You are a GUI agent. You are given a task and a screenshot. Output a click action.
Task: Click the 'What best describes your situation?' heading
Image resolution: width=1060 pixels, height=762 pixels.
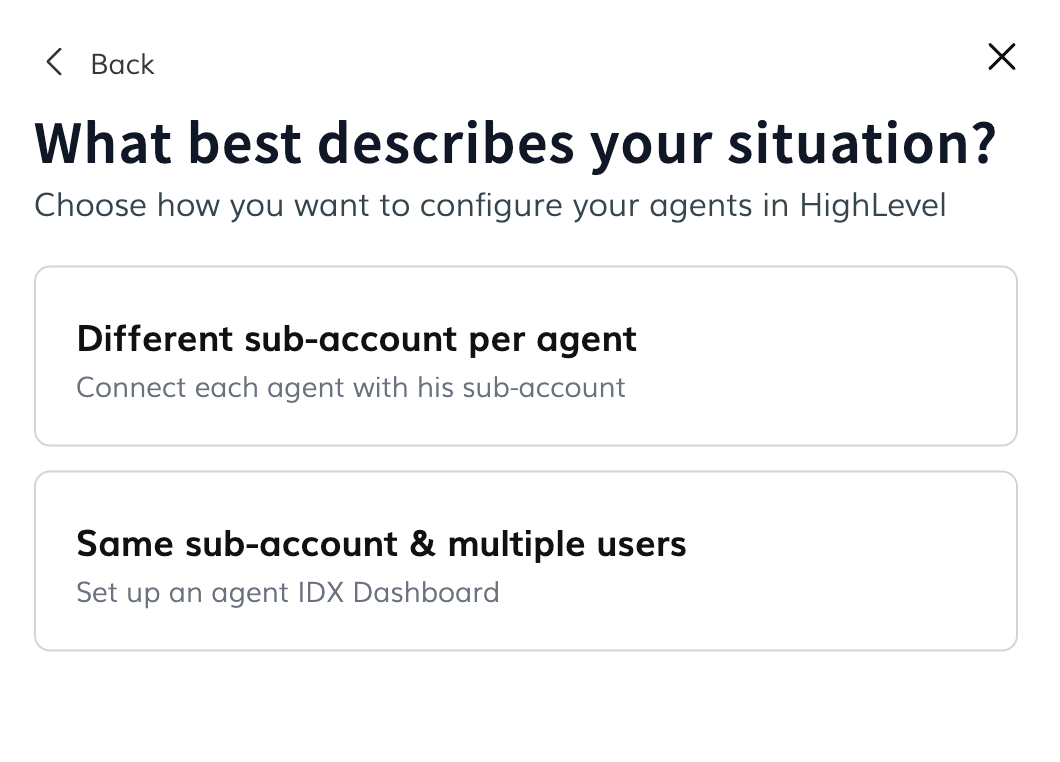[515, 144]
